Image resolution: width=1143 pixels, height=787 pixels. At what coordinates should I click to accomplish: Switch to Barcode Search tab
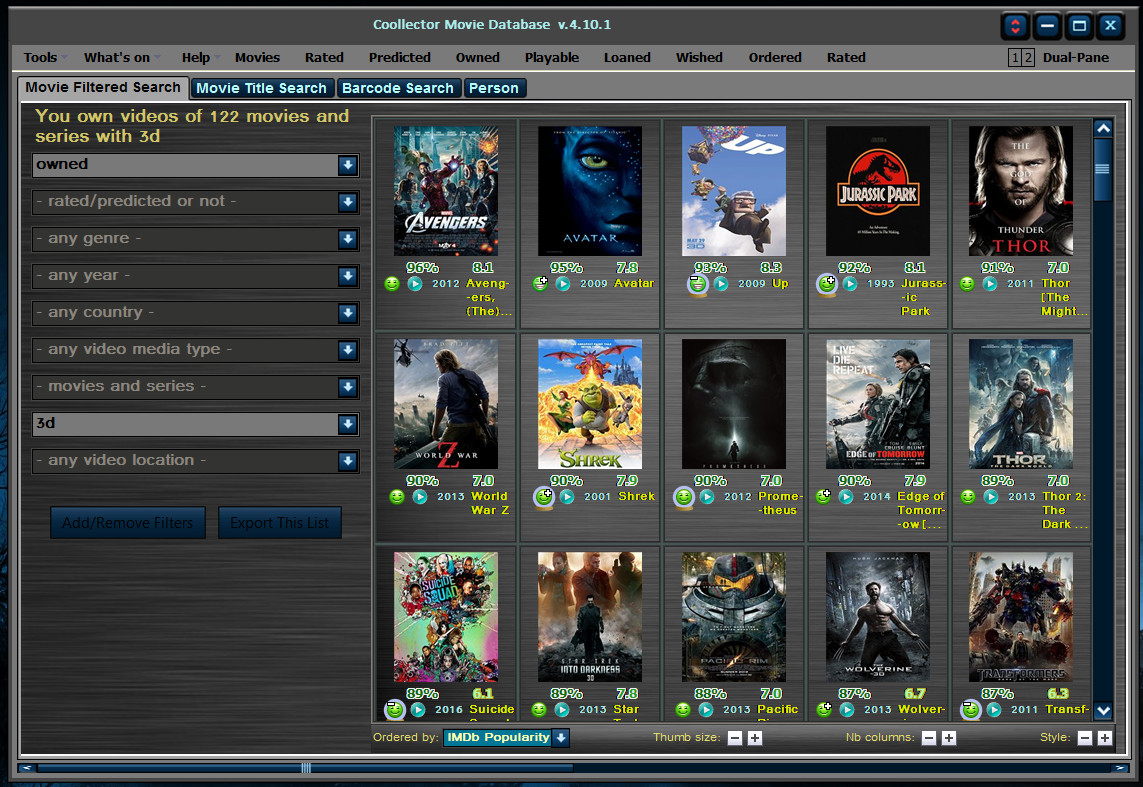(398, 88)
